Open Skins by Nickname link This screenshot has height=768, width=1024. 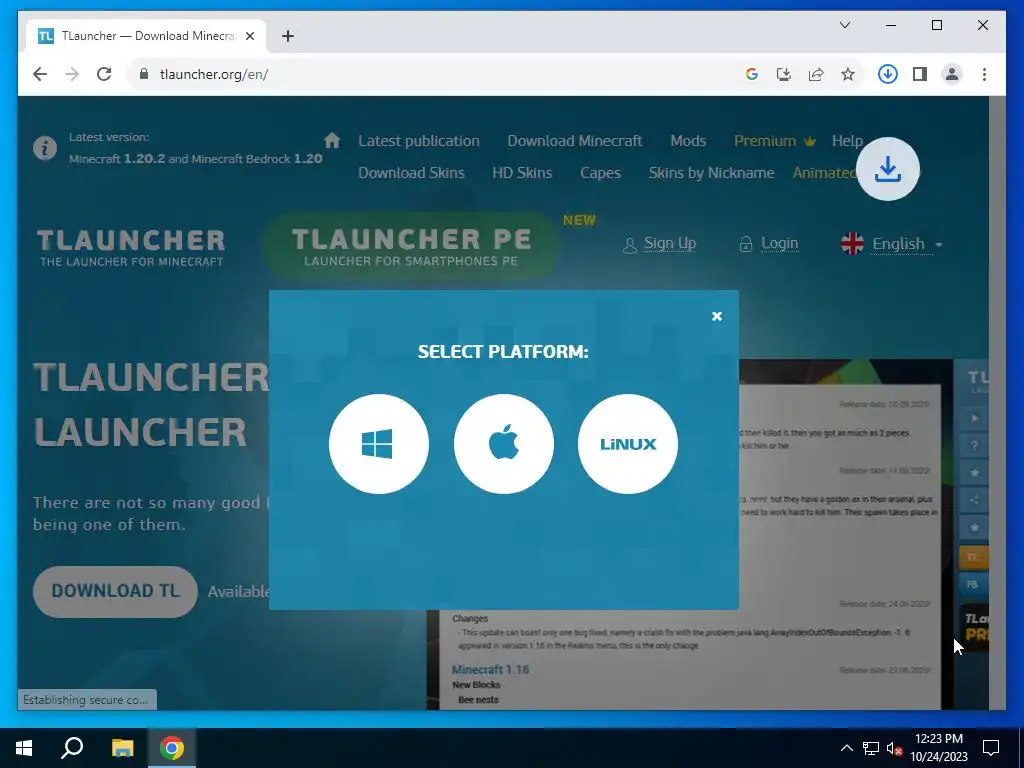[x=711, y=173]
